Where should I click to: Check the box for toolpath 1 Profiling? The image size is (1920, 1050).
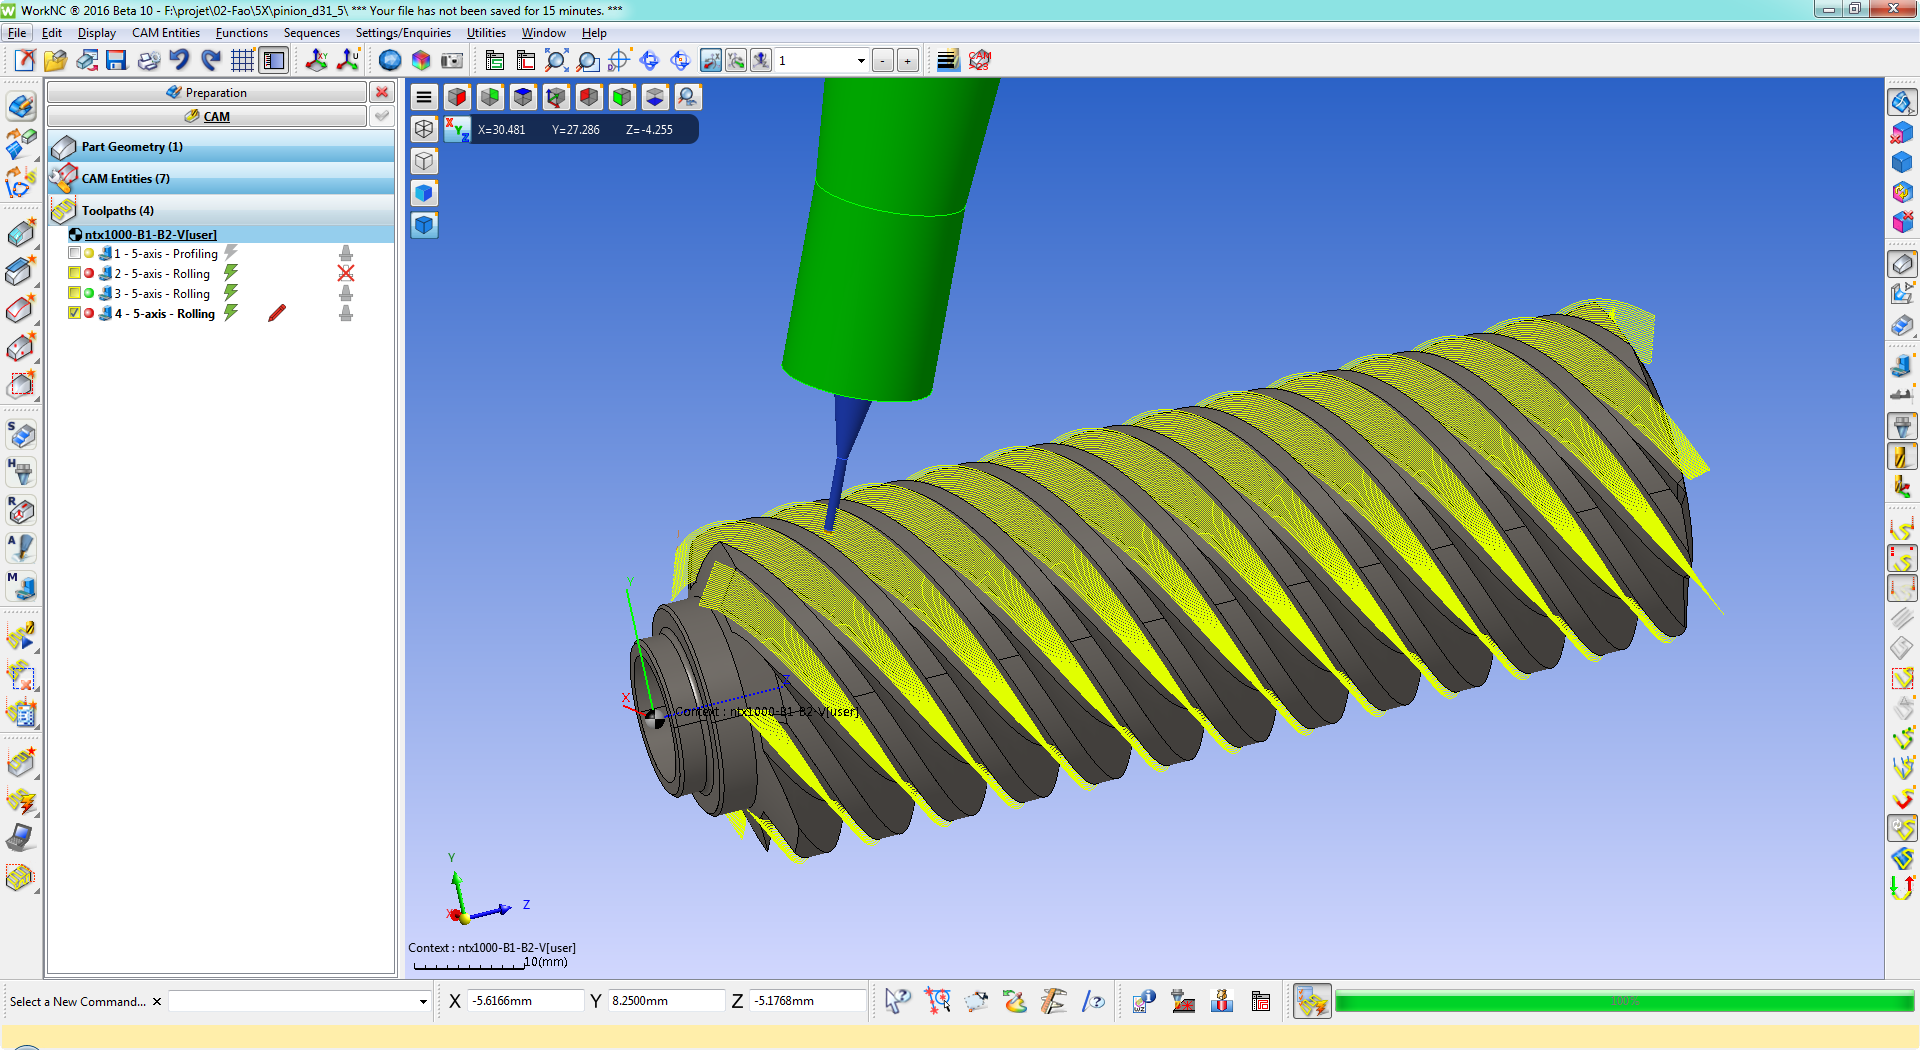(74, 253)
